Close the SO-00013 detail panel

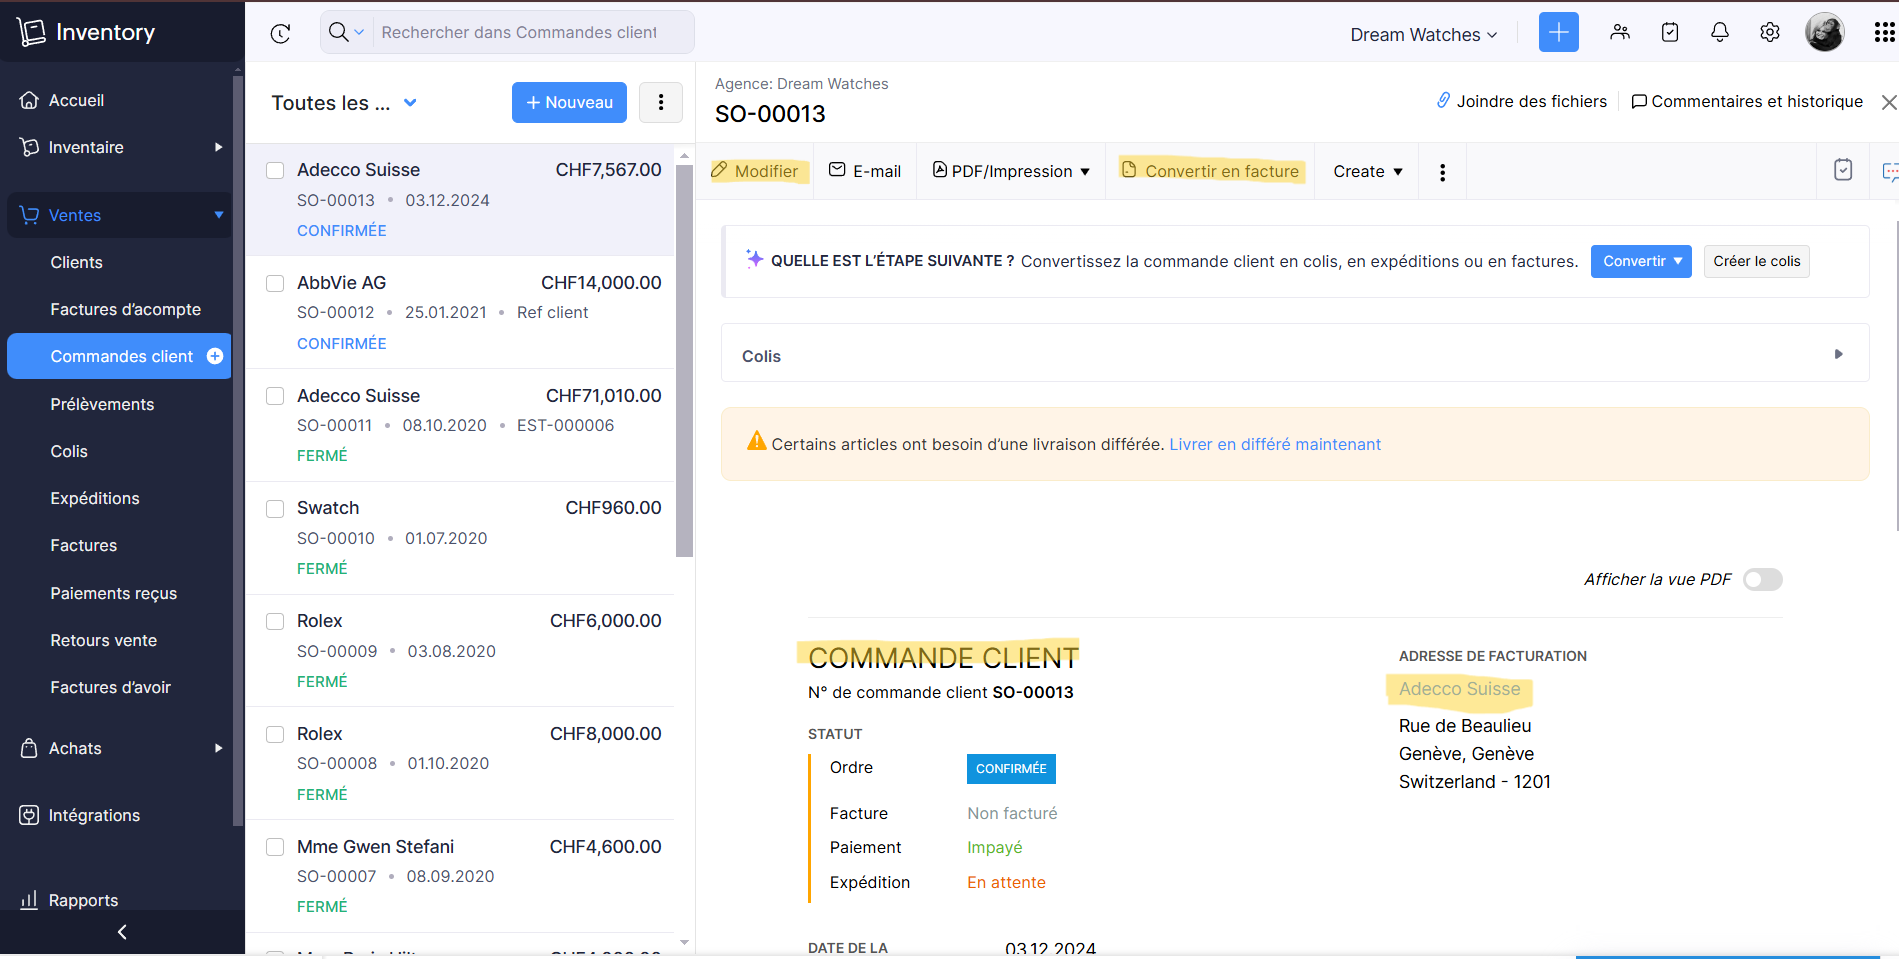pyautogui.click(x=1888, y=102)
